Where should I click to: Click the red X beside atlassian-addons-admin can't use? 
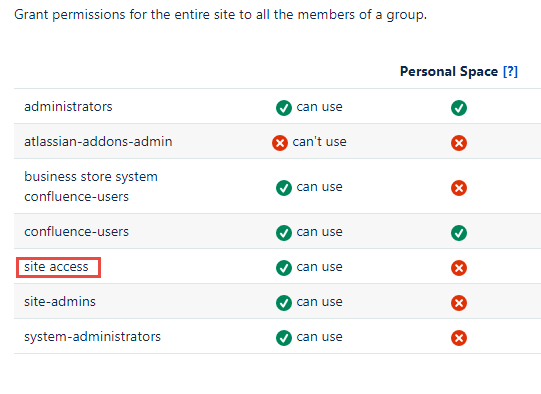[280, 143]
